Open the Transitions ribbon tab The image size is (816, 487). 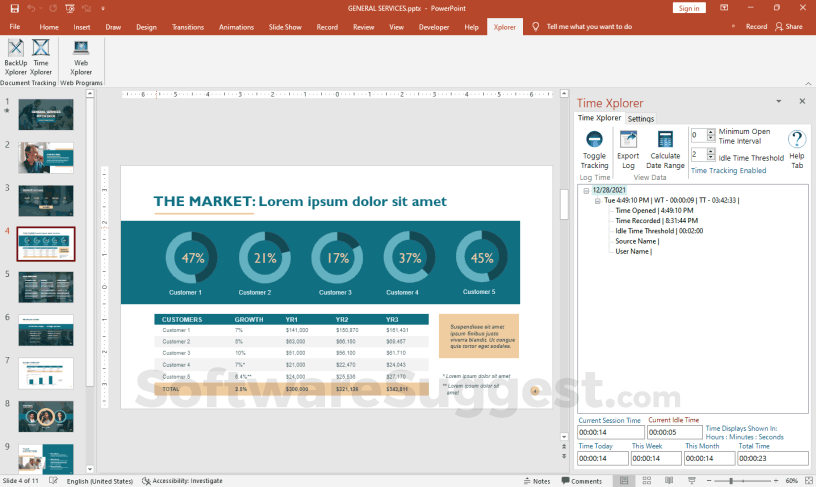coord(187,27)
